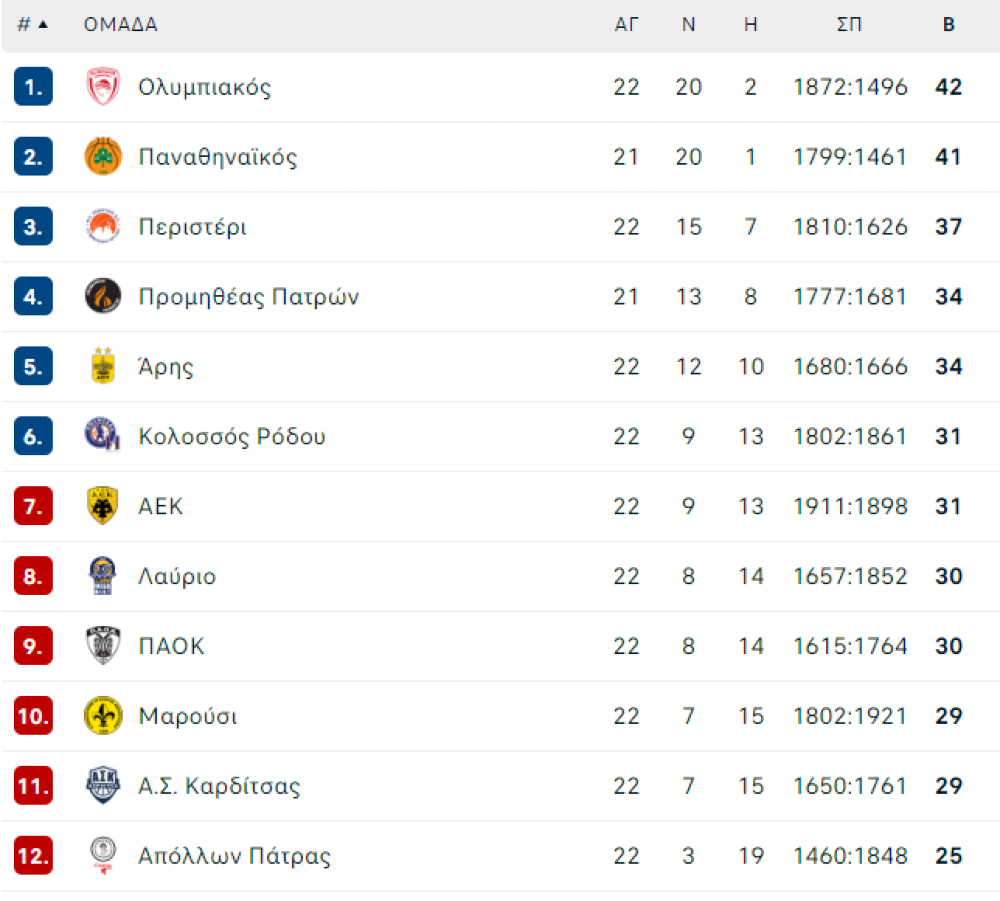Open the Lavrio team logo

[103, 575]
